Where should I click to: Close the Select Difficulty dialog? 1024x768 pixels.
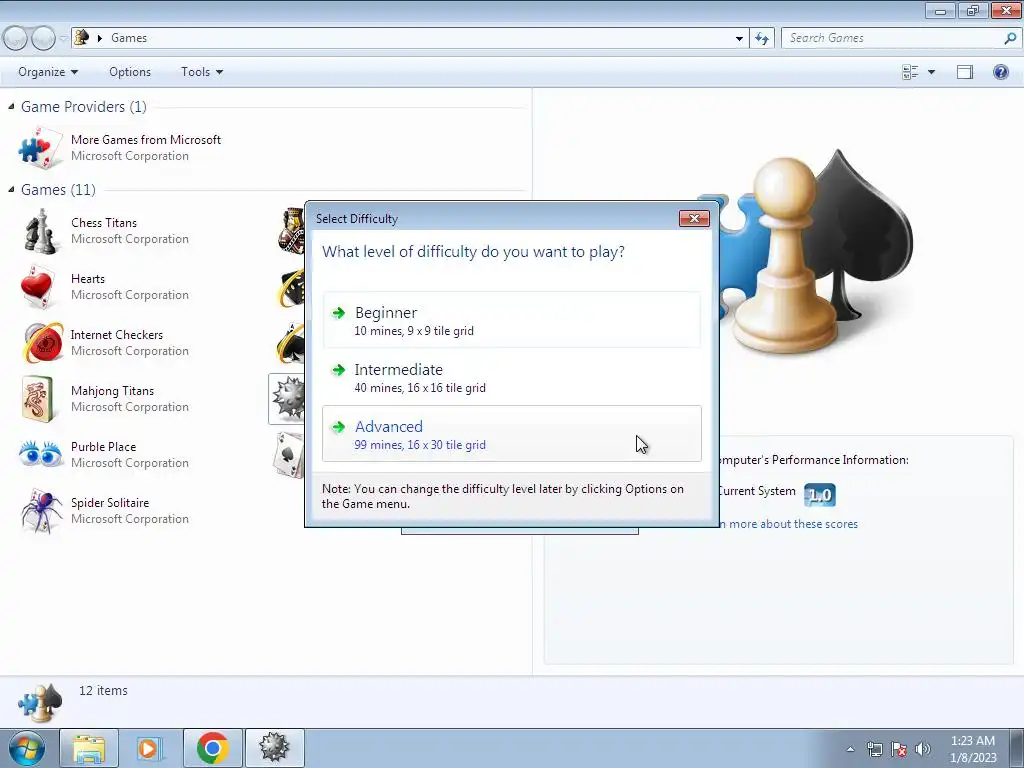coord(694,219)
